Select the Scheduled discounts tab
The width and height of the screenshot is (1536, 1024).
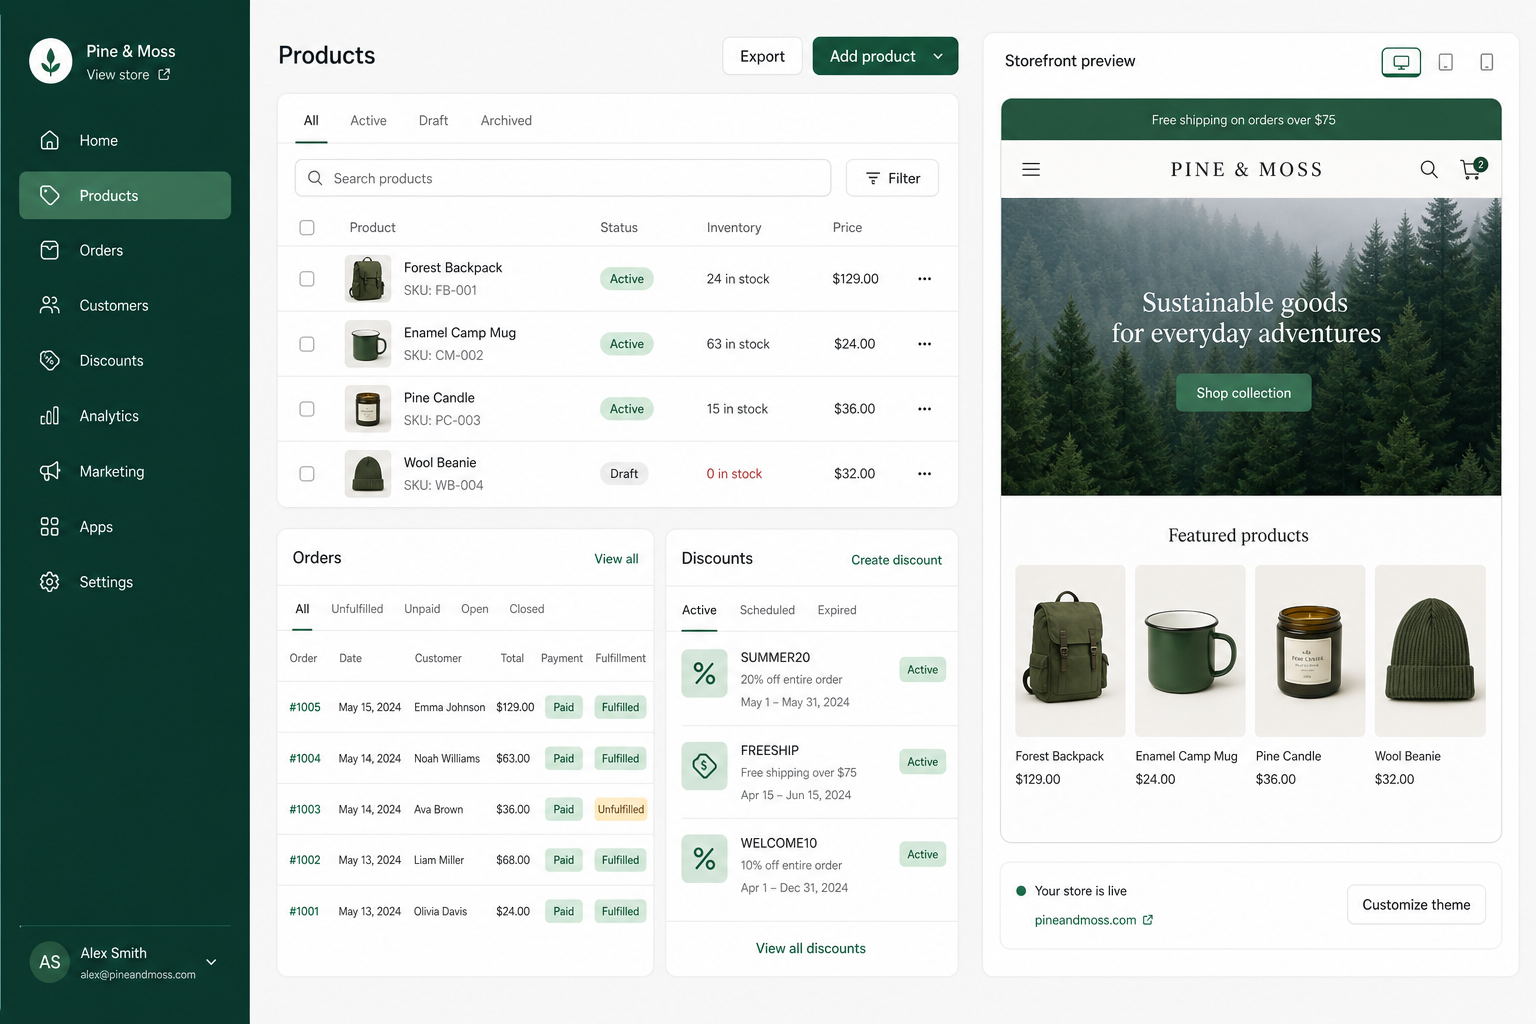point(767,610)
